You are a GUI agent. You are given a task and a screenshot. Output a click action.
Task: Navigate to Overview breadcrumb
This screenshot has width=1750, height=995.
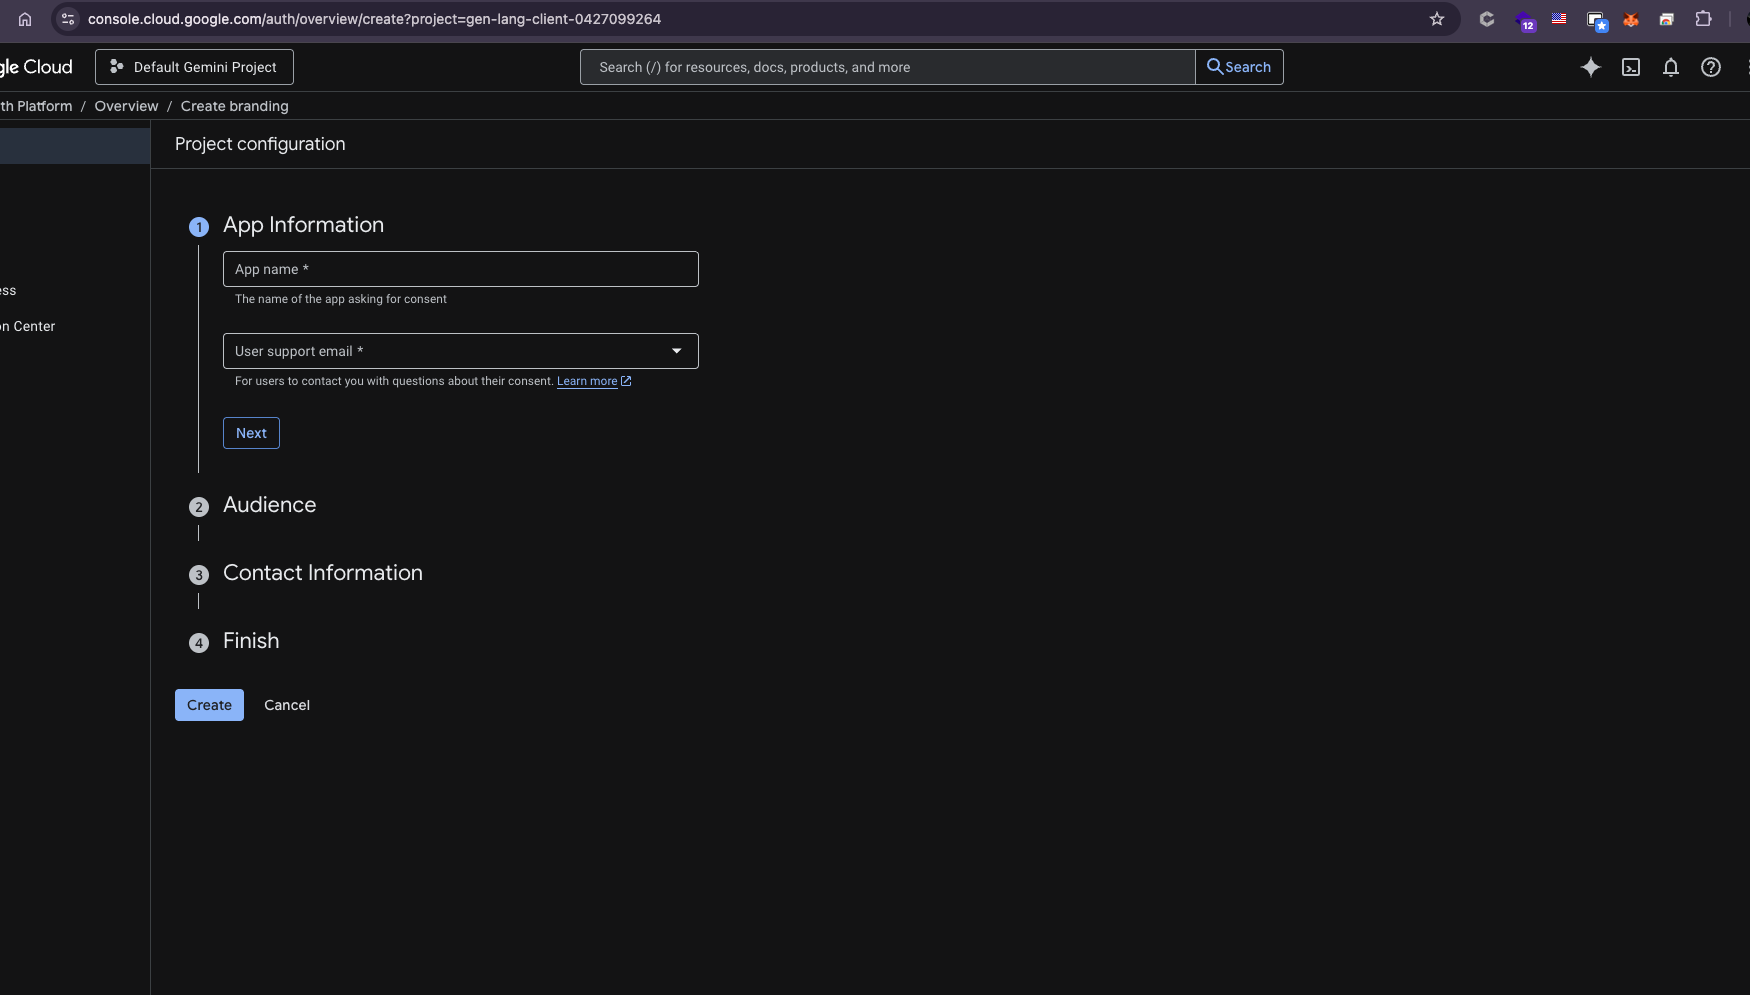126,106
